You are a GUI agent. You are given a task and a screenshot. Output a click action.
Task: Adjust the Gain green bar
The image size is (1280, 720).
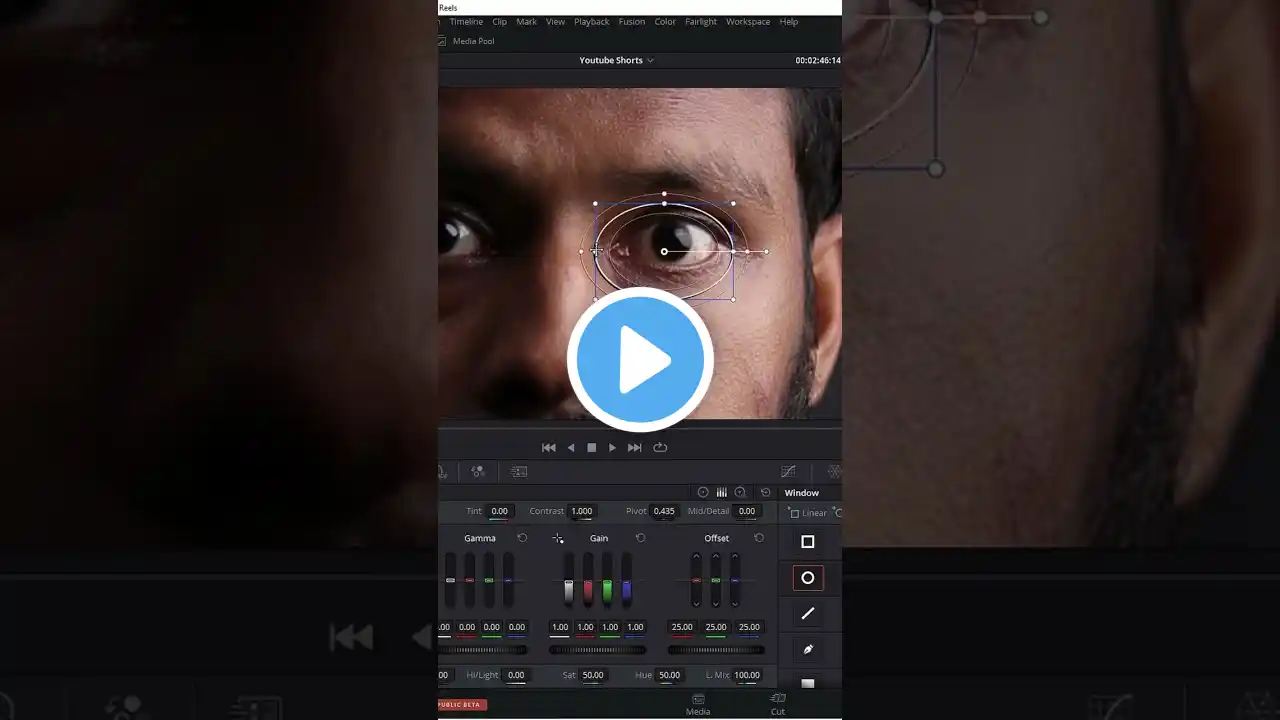607,580
